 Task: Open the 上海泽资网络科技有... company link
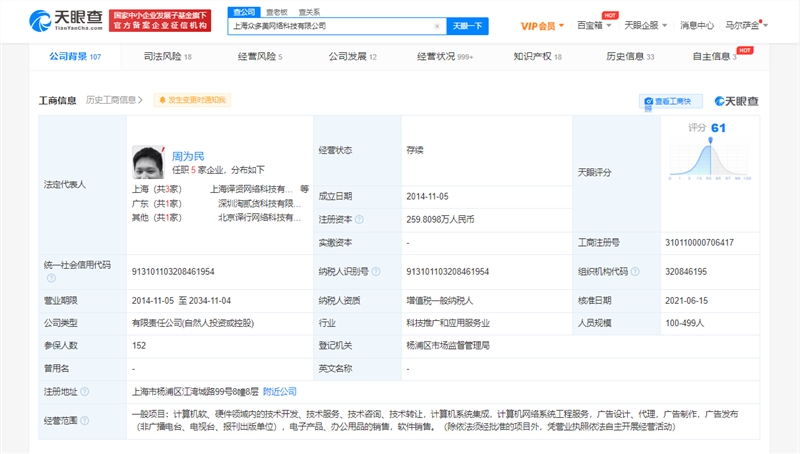[251, 189]
